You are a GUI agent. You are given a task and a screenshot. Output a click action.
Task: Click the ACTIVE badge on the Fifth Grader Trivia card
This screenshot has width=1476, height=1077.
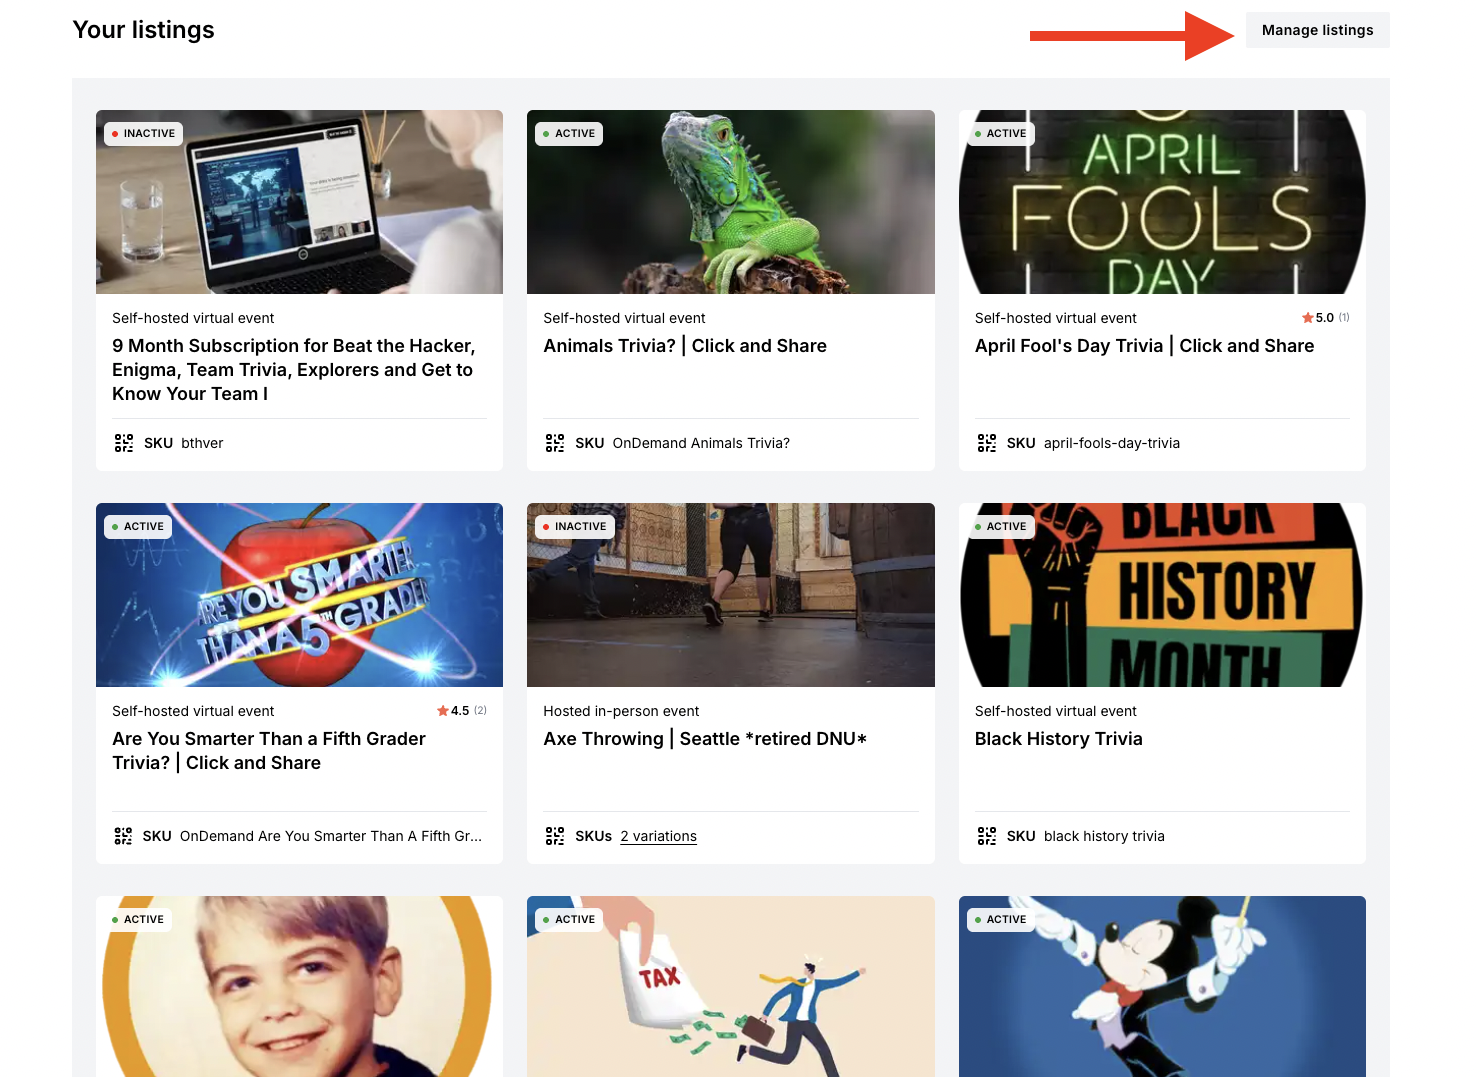pos(138,526)
